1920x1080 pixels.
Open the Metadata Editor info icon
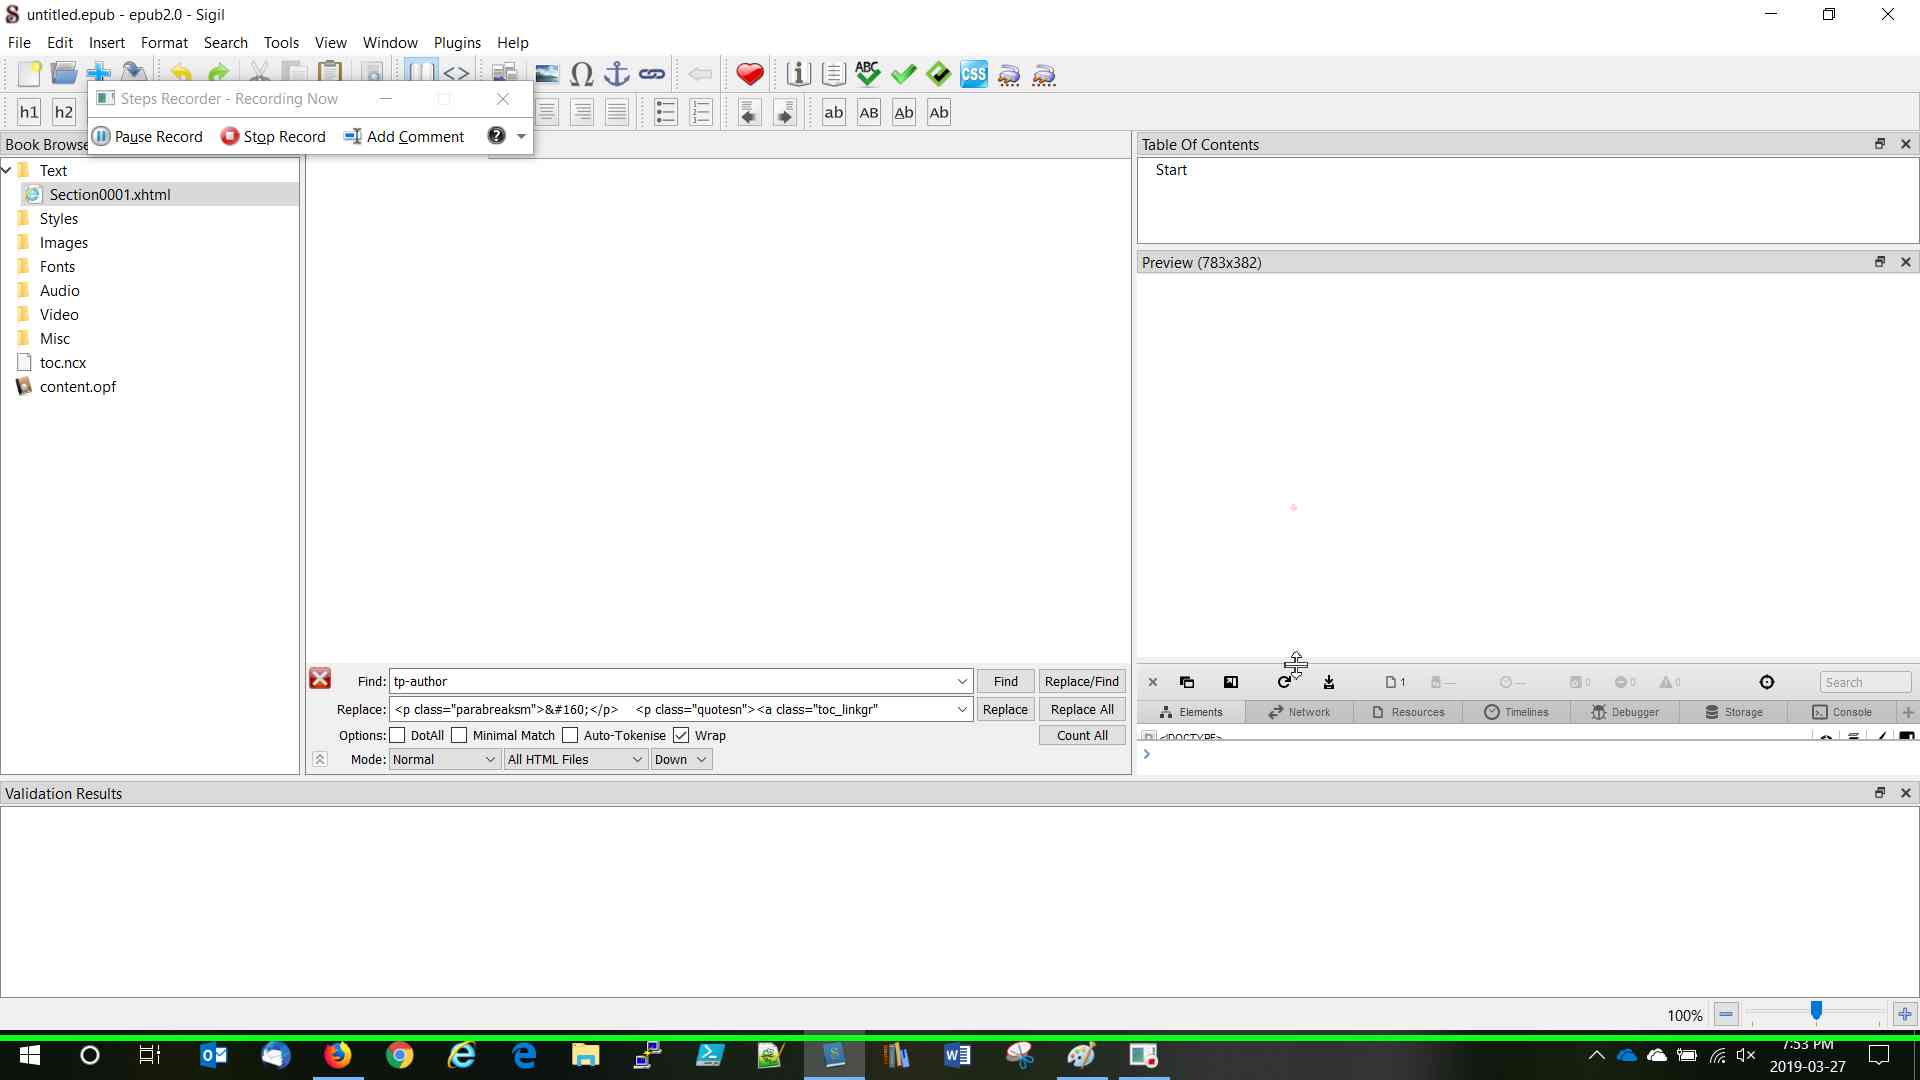click(797, 74)
